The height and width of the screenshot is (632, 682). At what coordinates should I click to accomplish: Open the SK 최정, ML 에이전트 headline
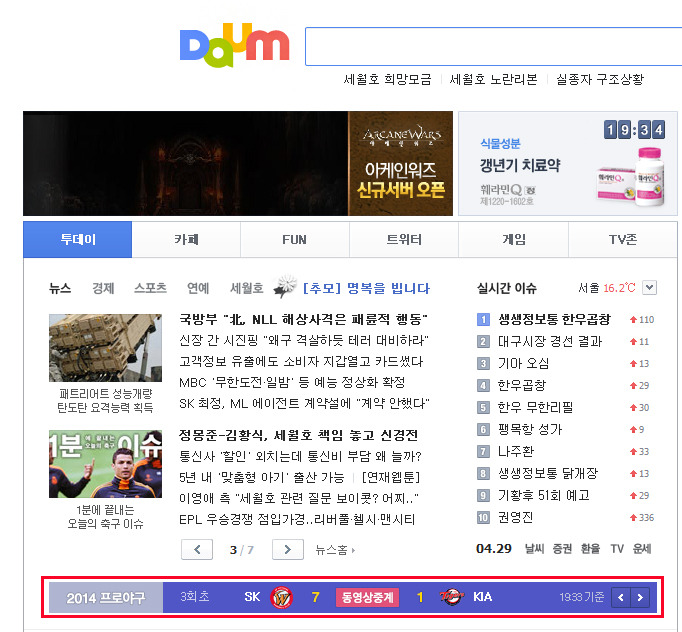click(x=304, y=403)
